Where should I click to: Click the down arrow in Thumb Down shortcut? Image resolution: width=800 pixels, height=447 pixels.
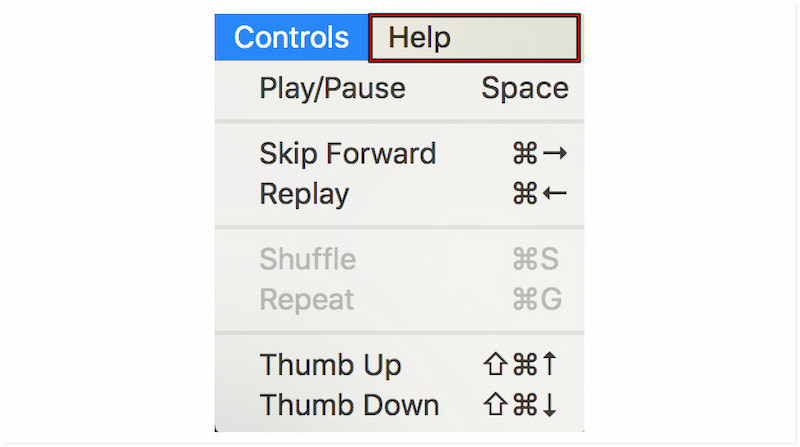pyautogui.click(x=549, y=405)
